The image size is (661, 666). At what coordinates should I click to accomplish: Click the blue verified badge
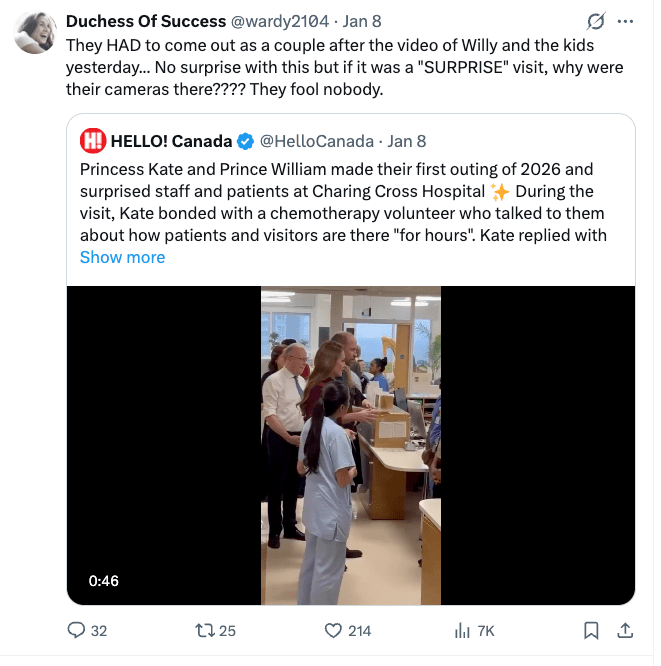pos(245,141)
